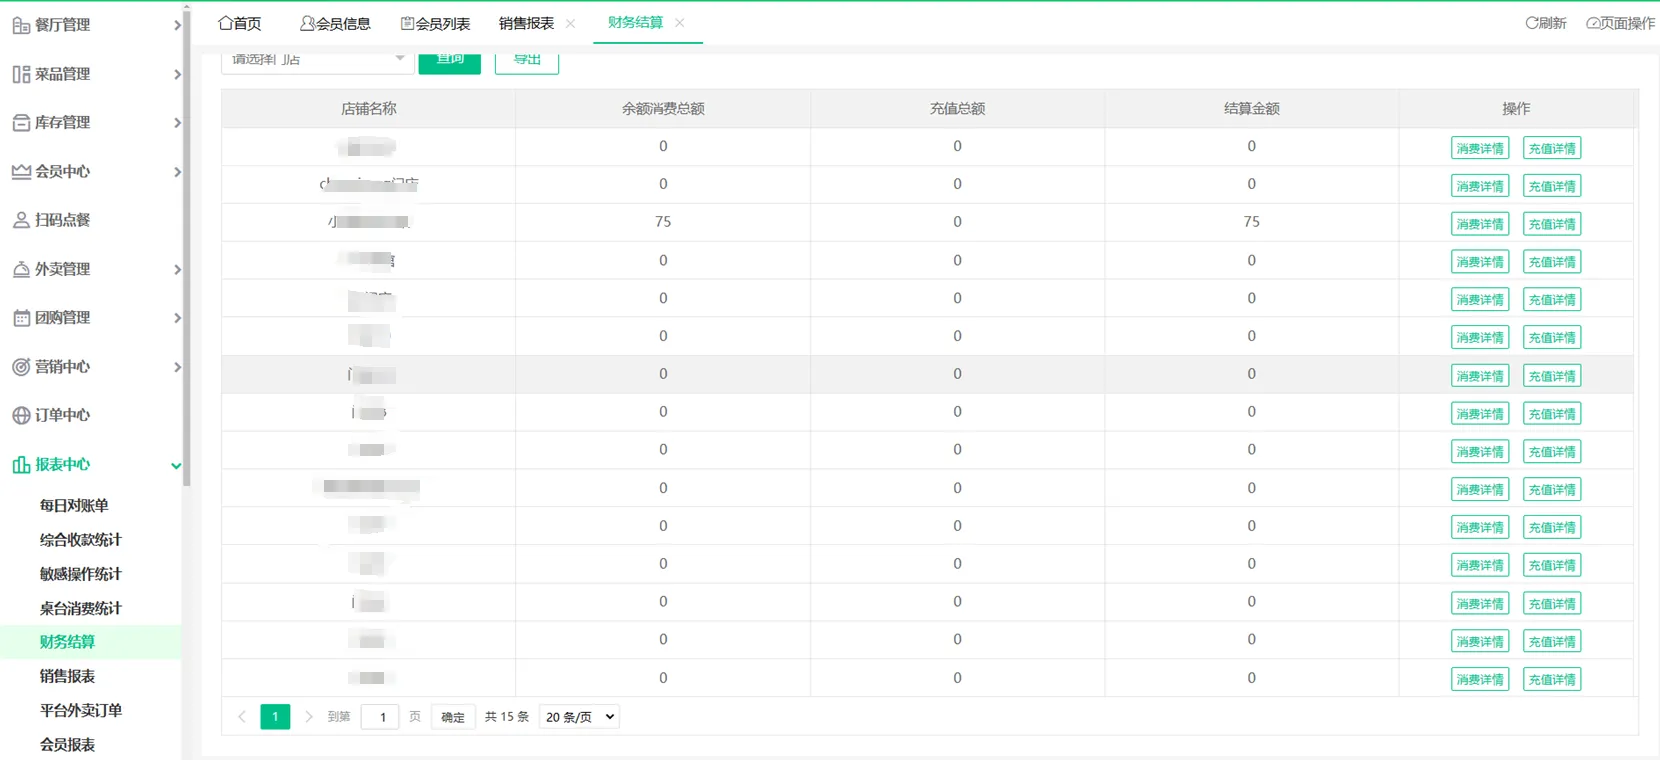Click the 结算金额 column header
The image size is (1660, 760).
click(x=1252, y=109)
